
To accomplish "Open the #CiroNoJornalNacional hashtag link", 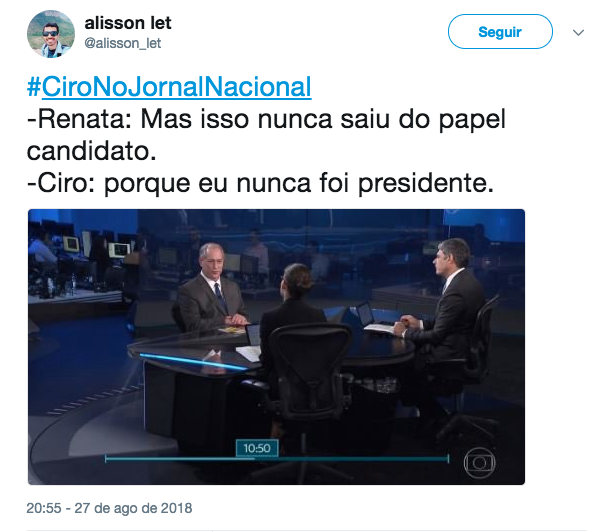I will click(169, 86).
